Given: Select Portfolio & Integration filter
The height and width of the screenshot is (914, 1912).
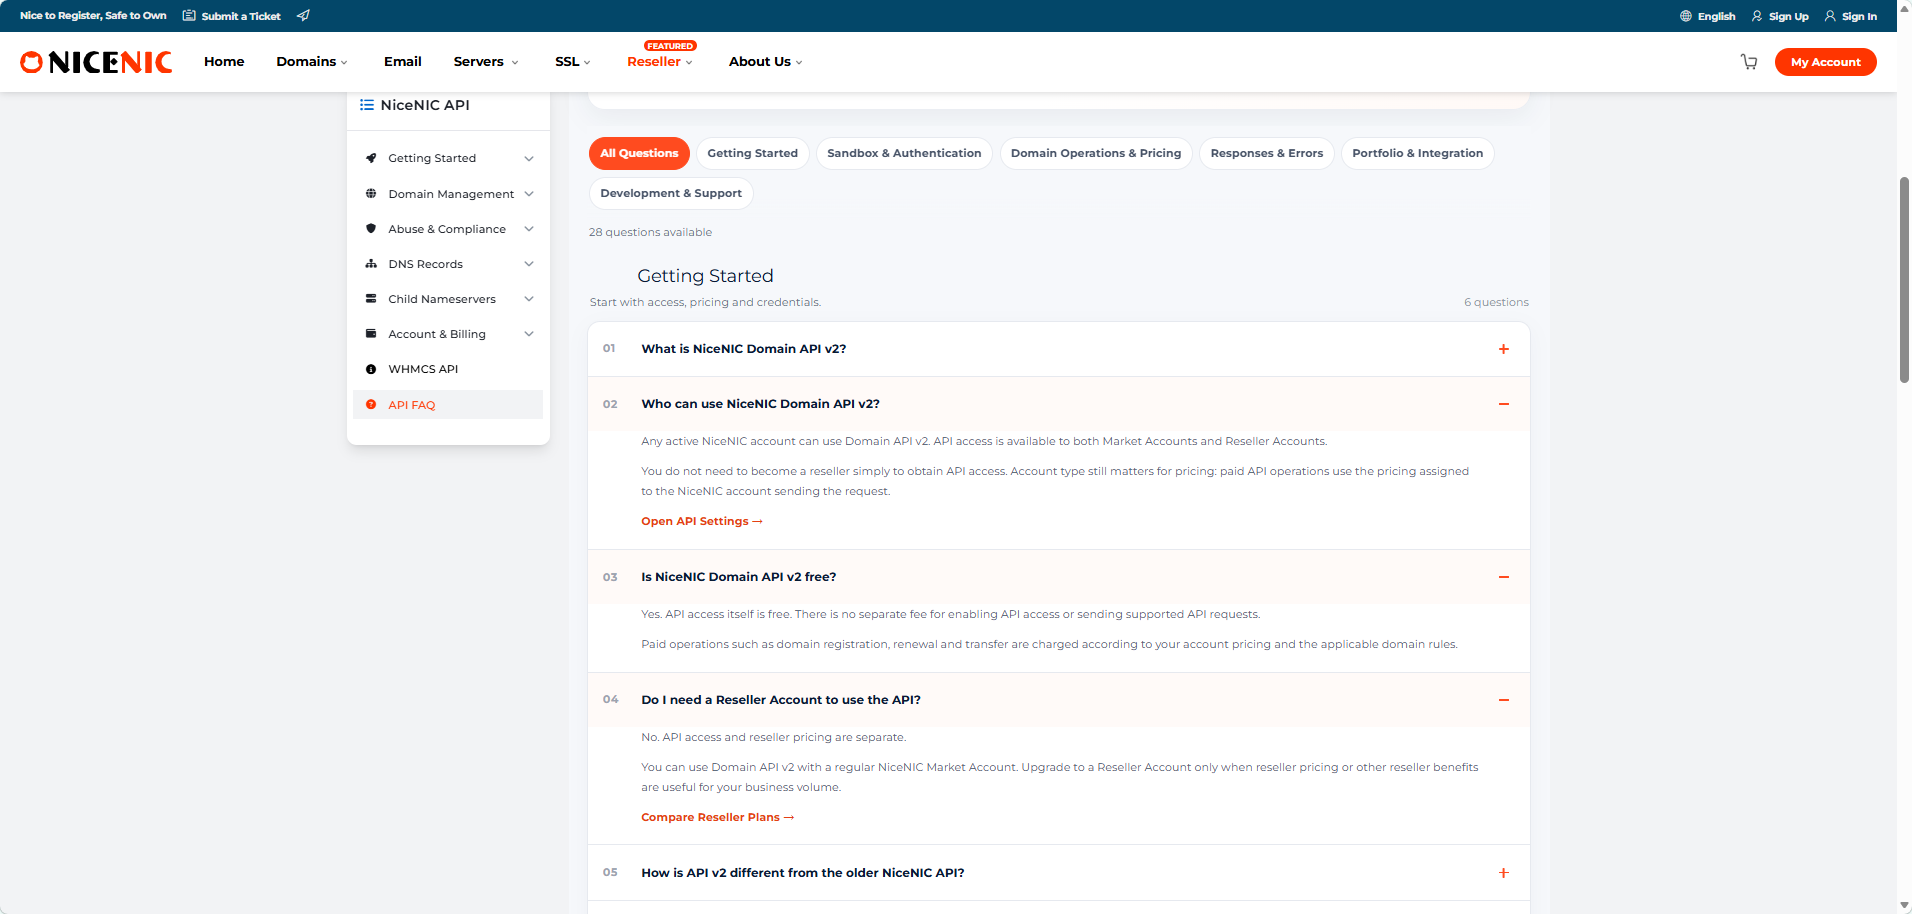Looking at the screenshot, I should point(1418,153).
